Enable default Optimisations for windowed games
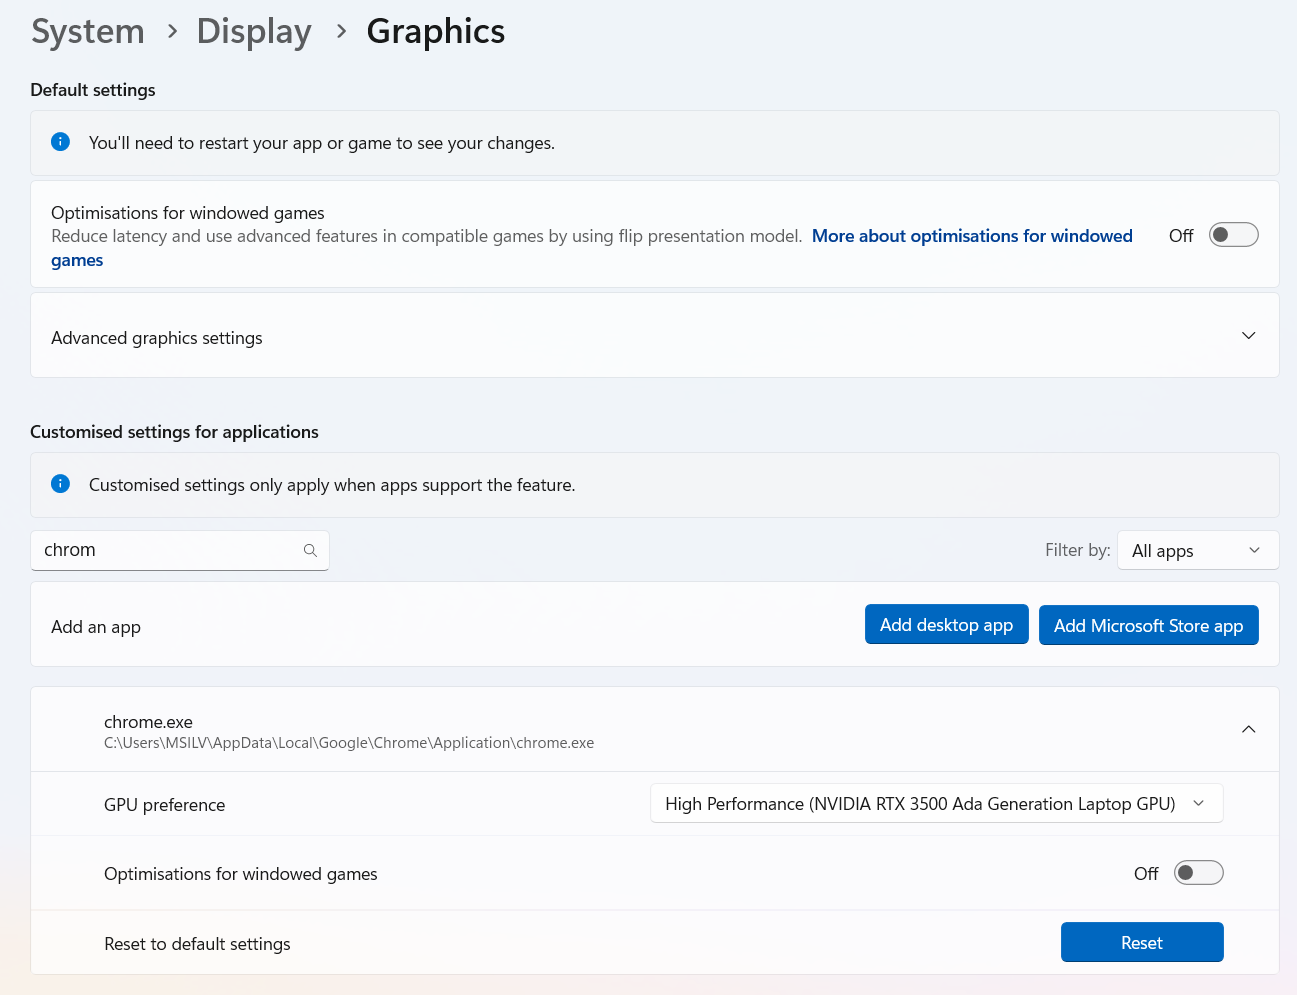 tap(1233, 235)
